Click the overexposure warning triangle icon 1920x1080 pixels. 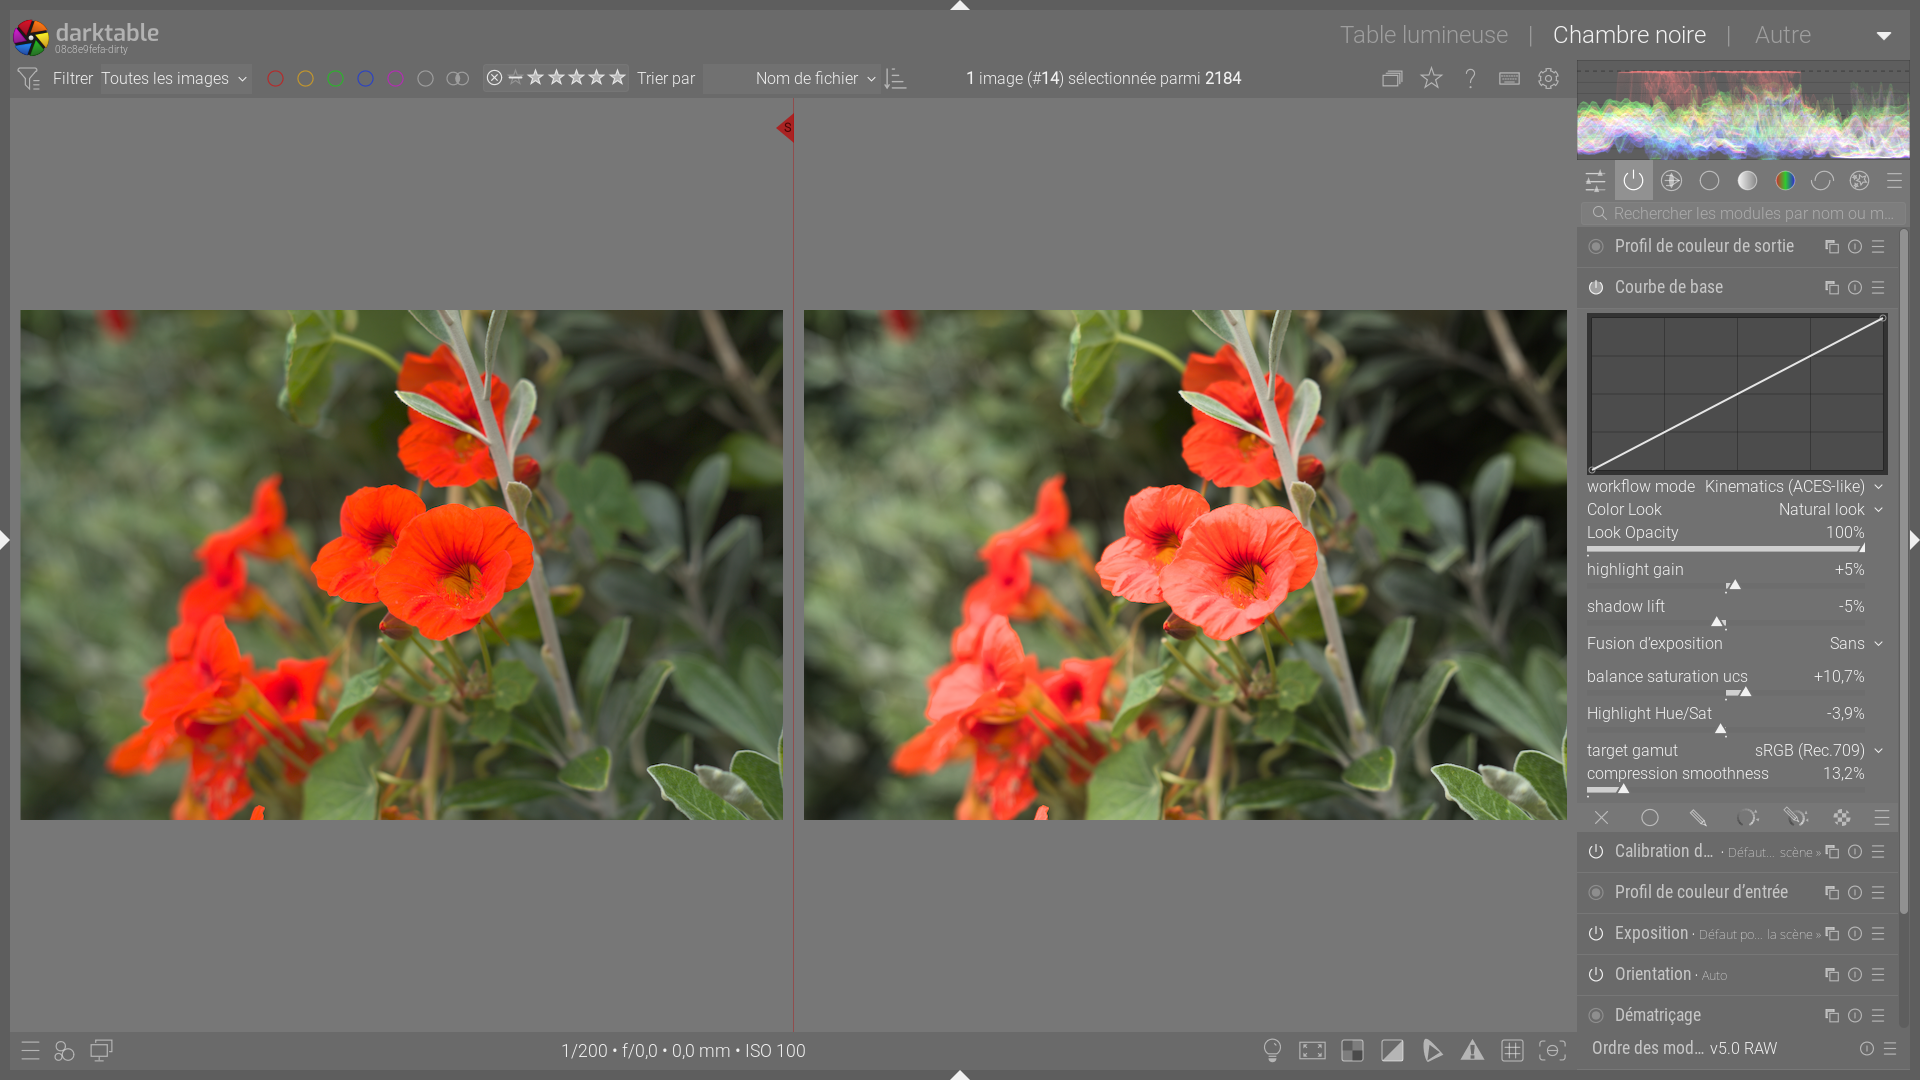pyautogui.click(x=1472, y=1050)
